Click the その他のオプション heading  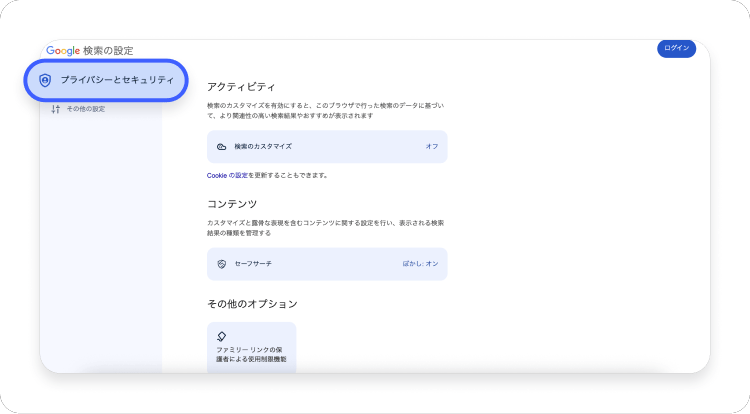(x=252, y=304)
